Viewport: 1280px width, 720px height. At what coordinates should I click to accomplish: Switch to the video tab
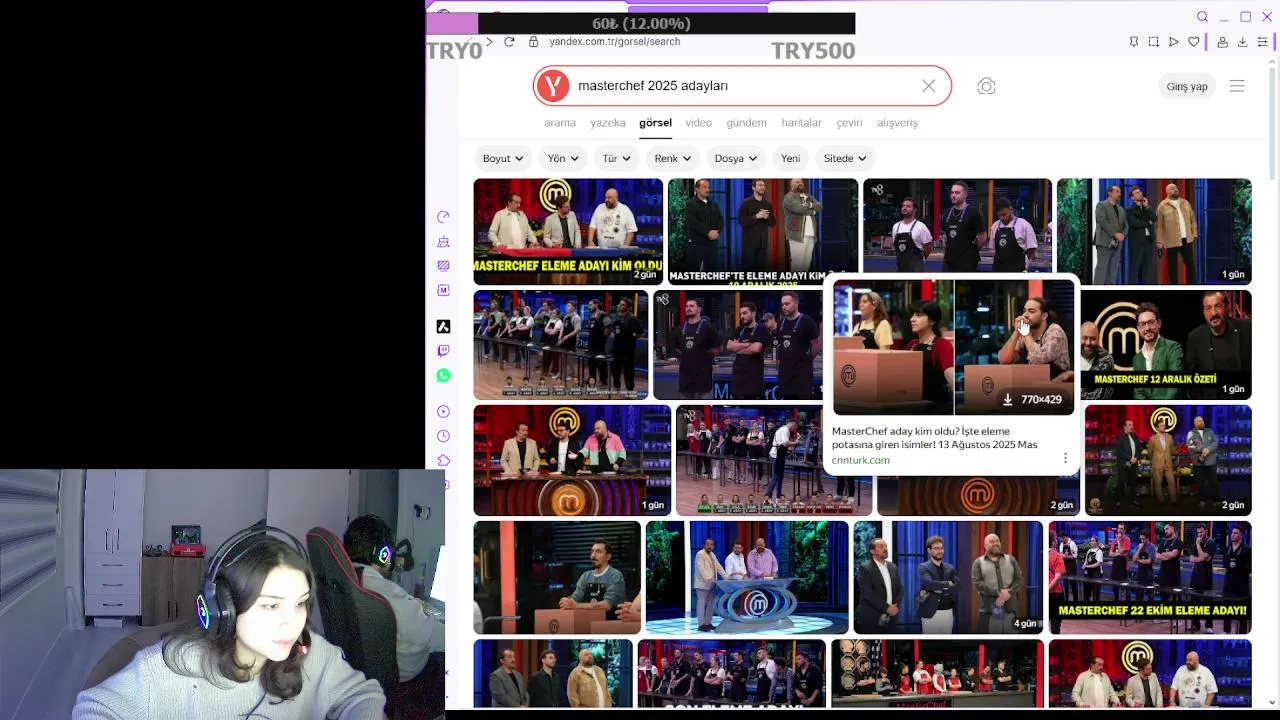tap(699, 123)
